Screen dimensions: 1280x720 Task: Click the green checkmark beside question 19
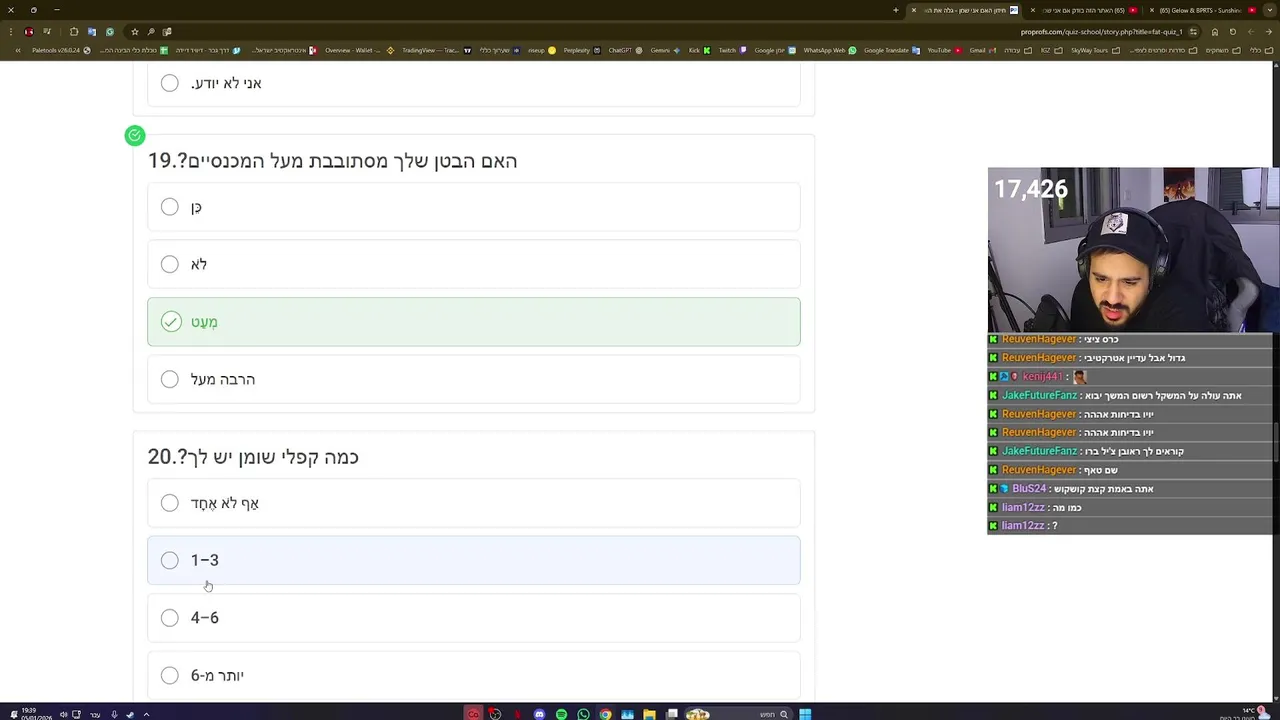[135, 135]
